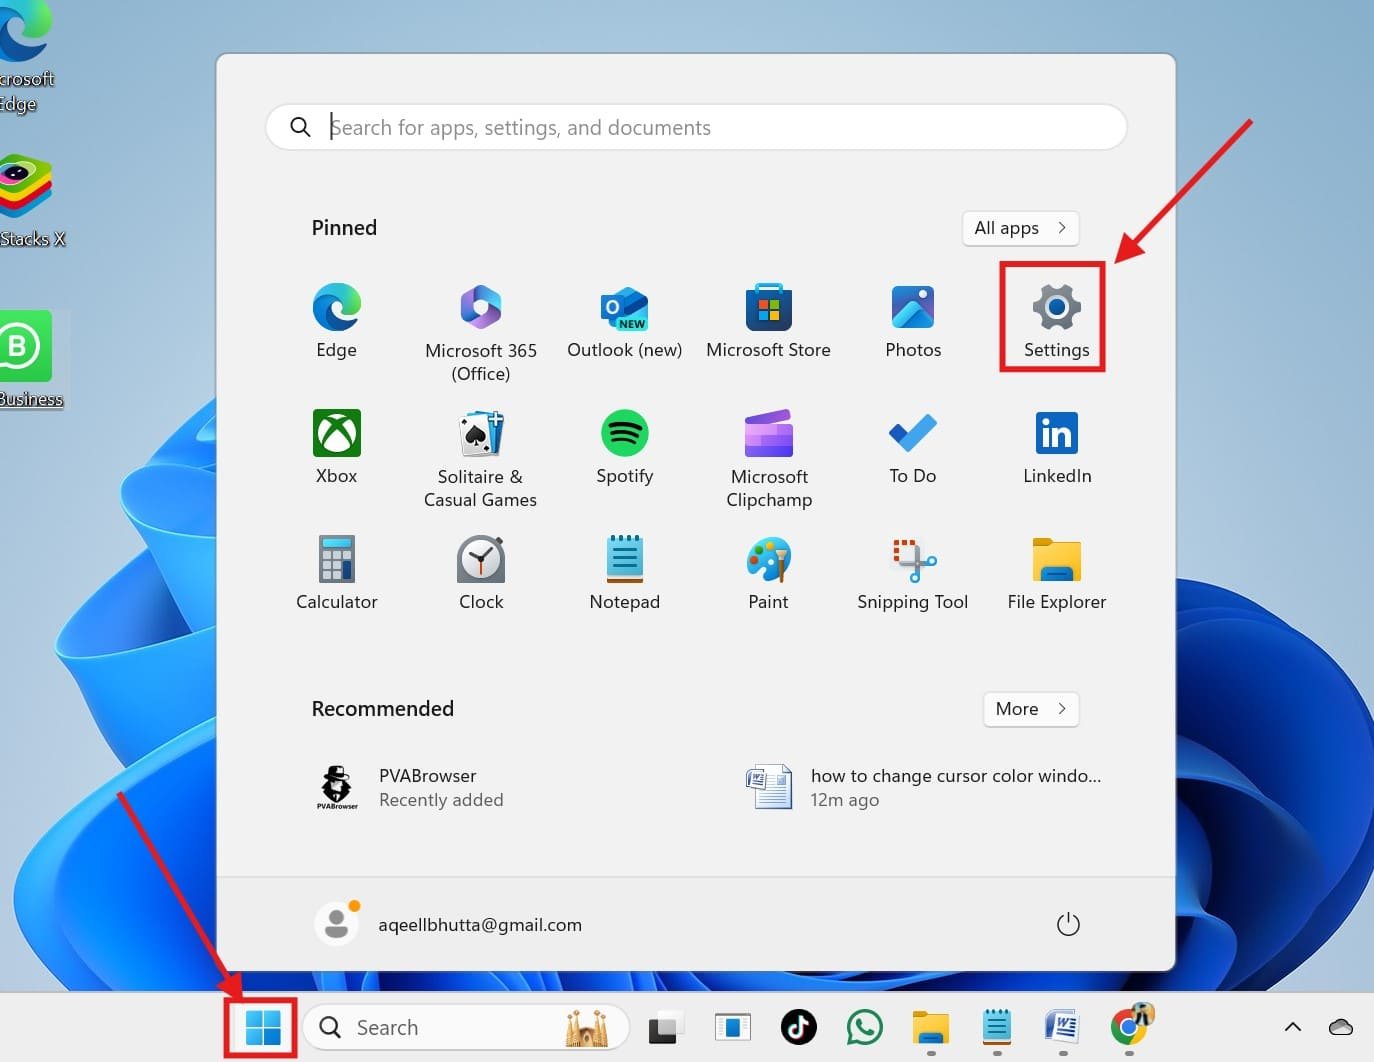
Task: Launch the Xbox app
Action: (336, 446)
